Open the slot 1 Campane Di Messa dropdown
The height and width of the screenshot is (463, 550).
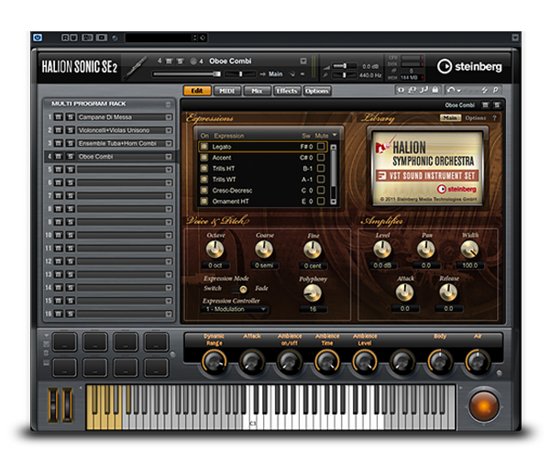pos(169,117)
